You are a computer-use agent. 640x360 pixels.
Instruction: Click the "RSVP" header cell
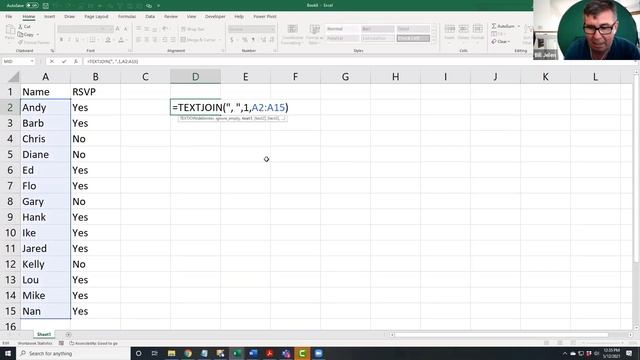tap(96, 92)
